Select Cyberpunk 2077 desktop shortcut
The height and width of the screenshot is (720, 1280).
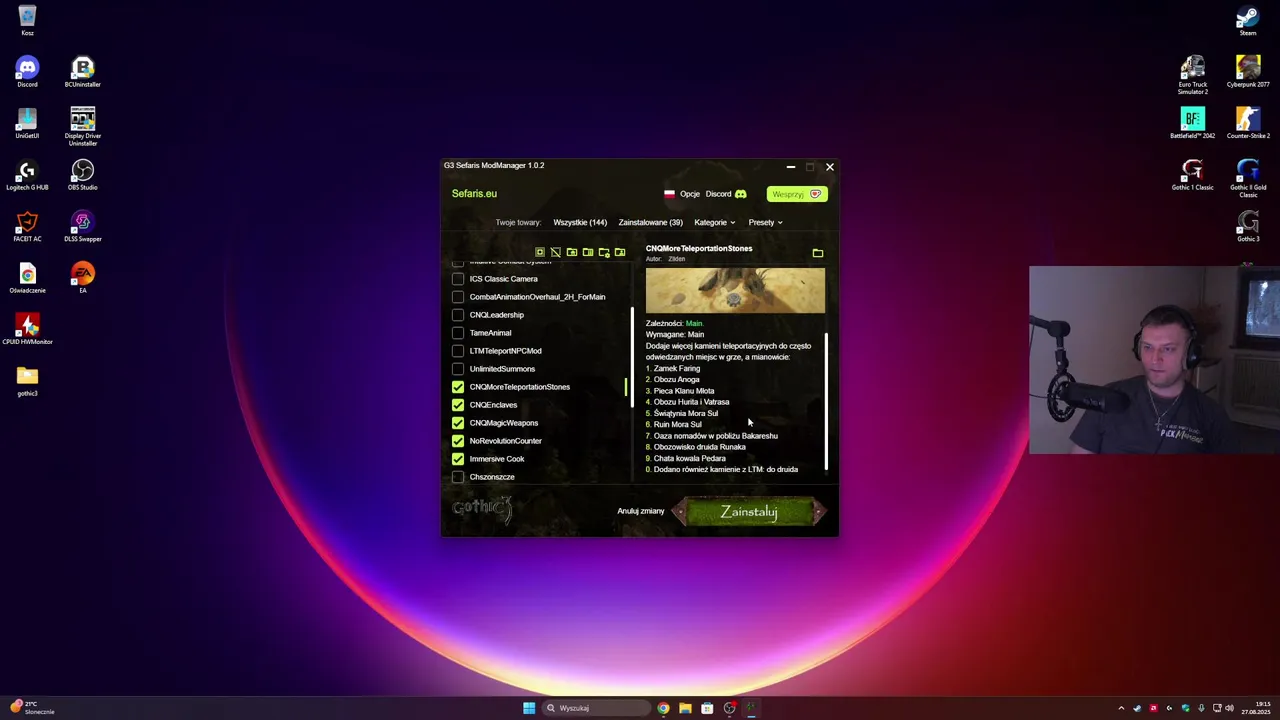point(1248,72)
